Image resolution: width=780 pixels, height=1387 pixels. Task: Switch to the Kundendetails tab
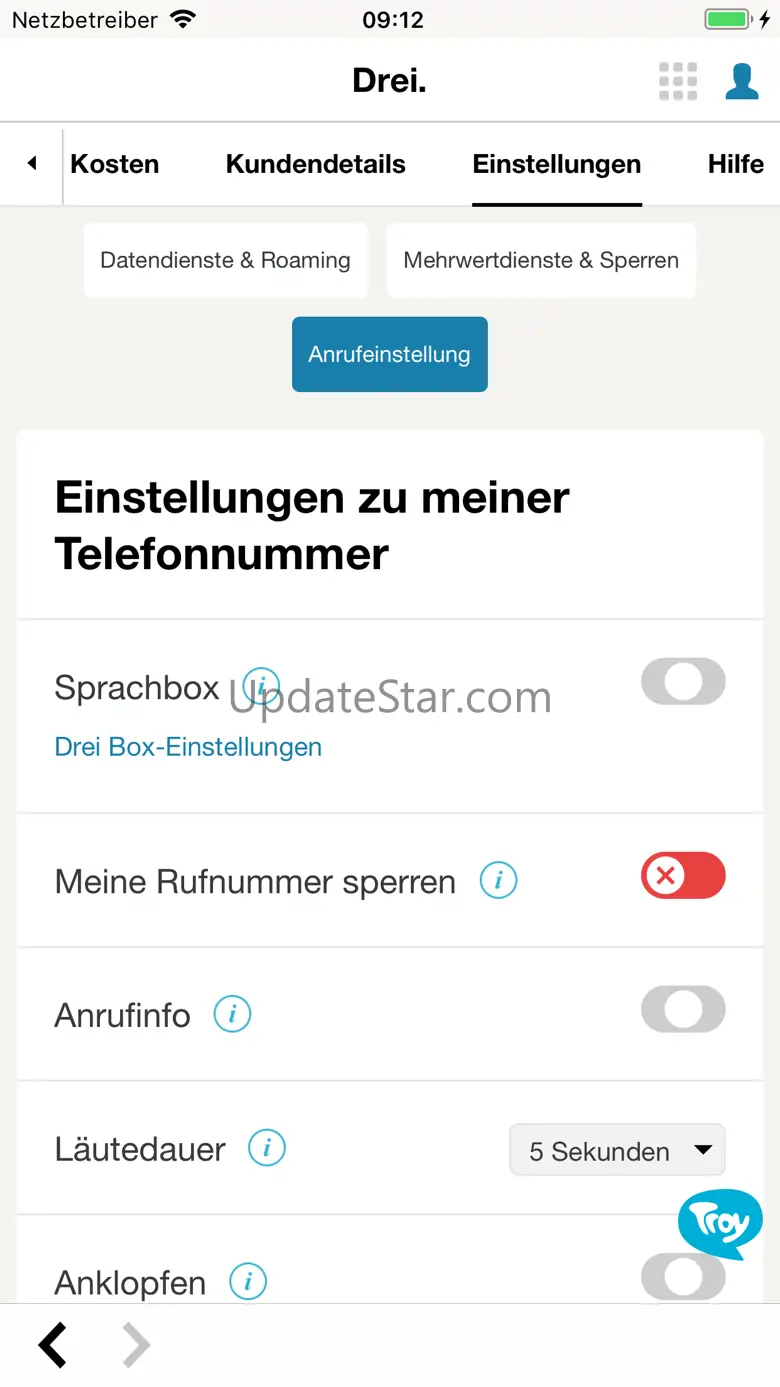[316, 164]
